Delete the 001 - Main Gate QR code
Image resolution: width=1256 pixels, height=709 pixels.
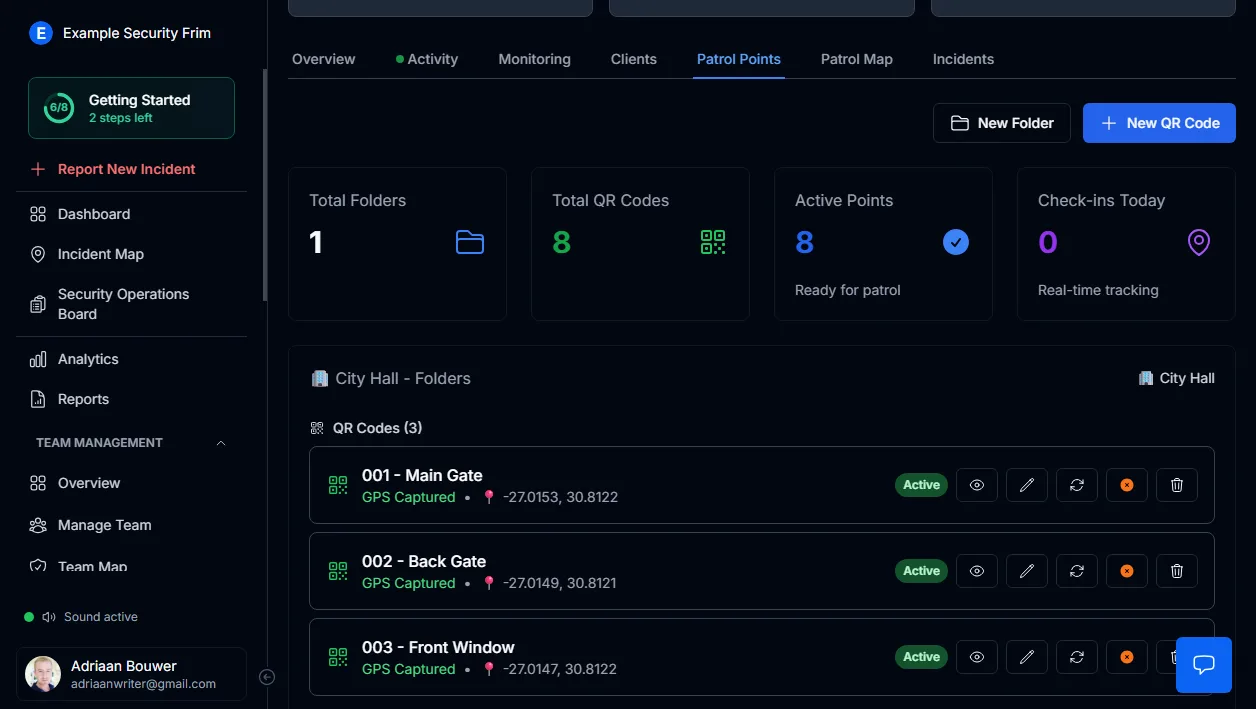(1176, 484)
